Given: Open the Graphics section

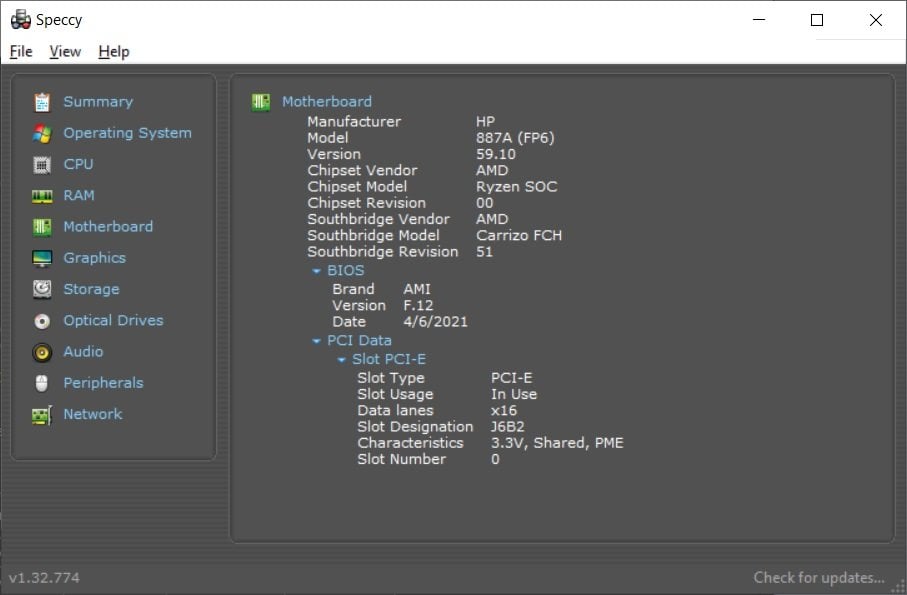Looking at the screenshot, I should click(94, 258).
